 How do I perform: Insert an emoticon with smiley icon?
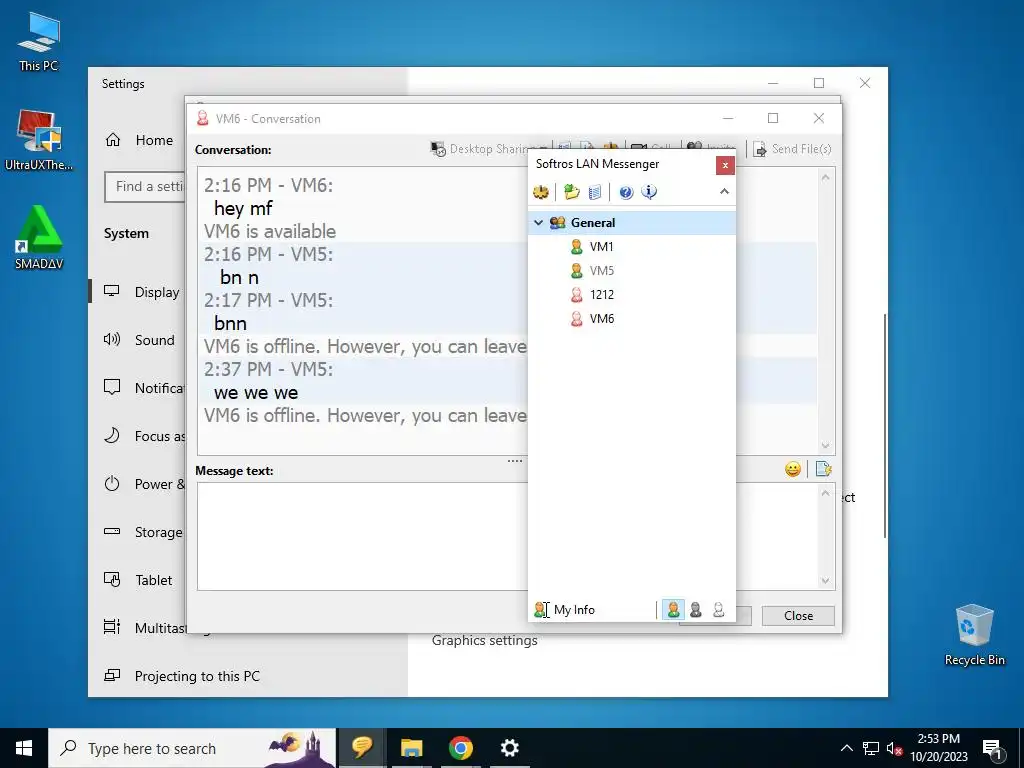(793, 469)
